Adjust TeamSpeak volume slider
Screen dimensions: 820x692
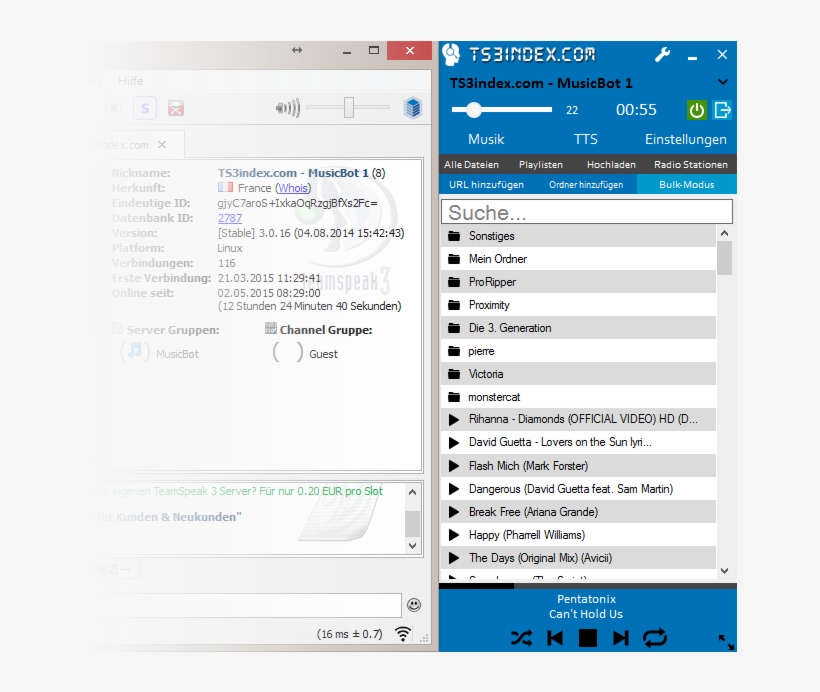tap(349, 107)
